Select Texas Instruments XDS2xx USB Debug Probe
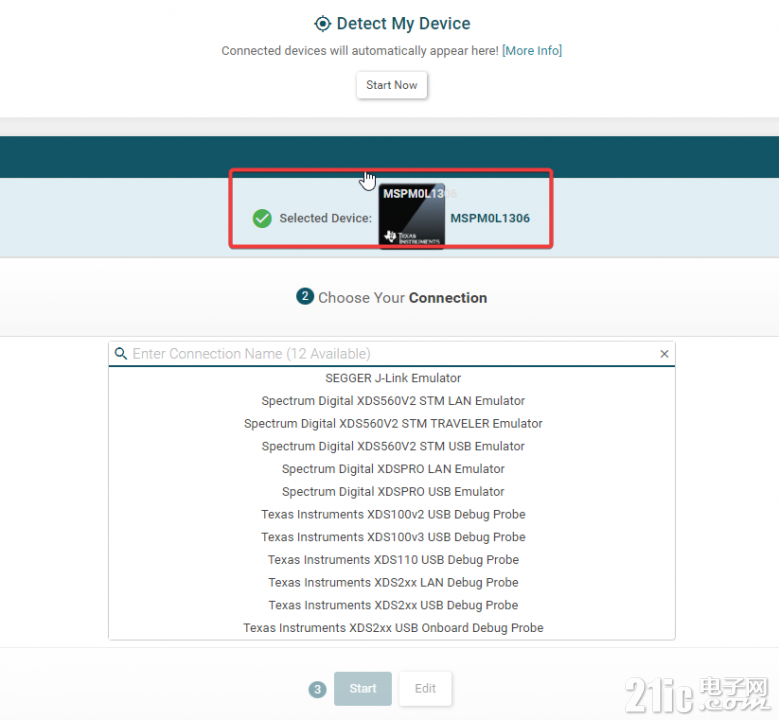 point(393,605)
